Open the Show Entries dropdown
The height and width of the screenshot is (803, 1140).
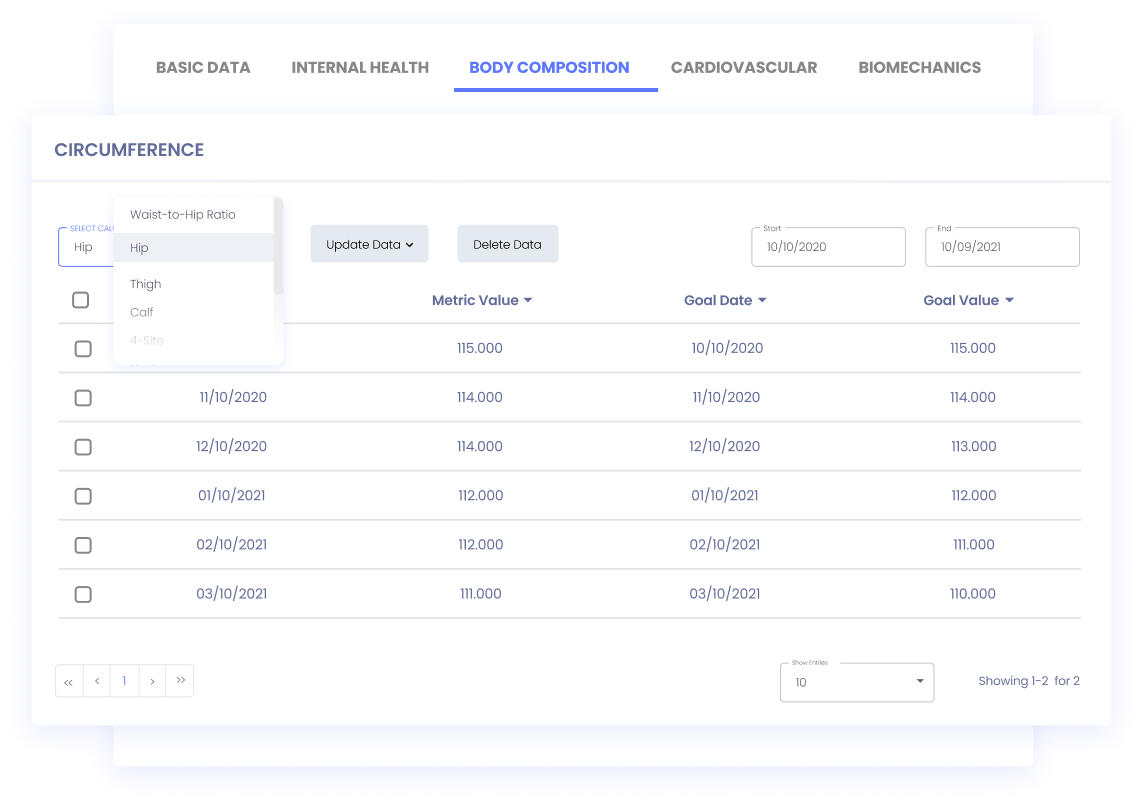[x=856, y=682]
